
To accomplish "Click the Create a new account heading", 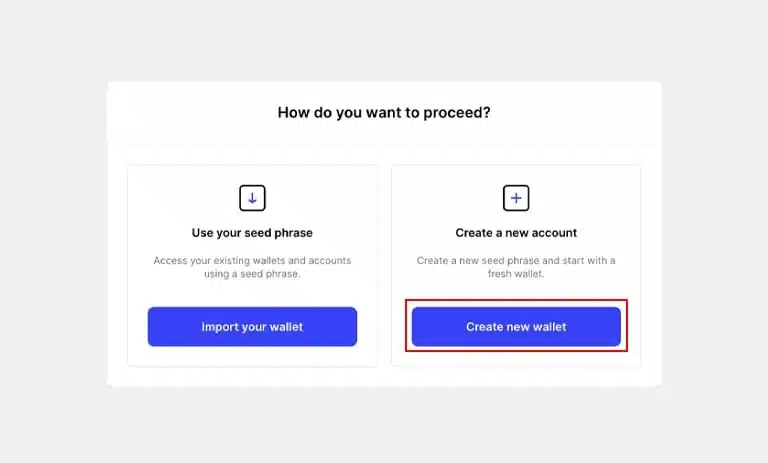I will pos(516,233).
